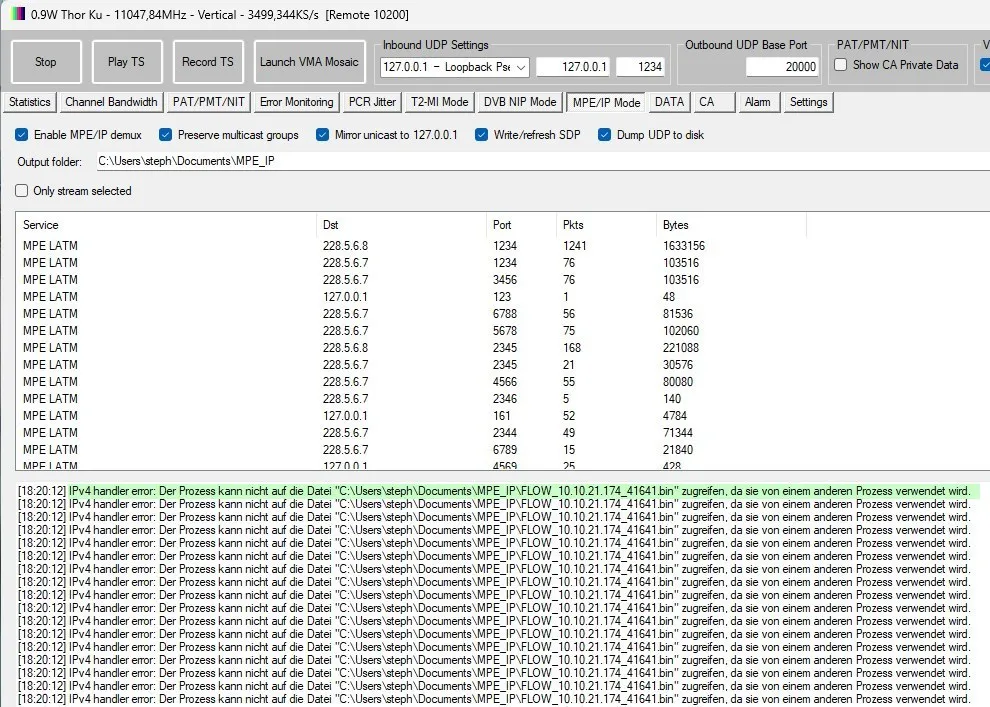Go to the Error Monitoring tab

(296, 102)
